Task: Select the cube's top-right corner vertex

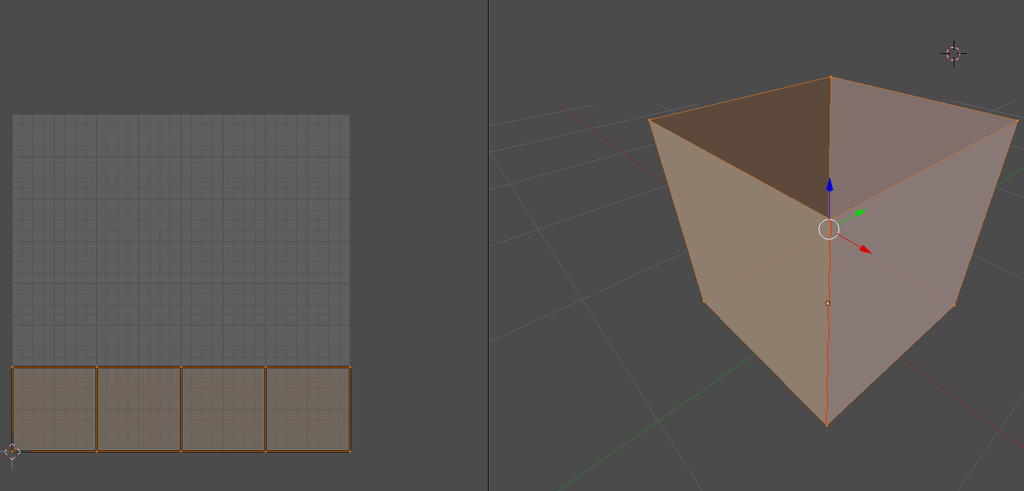Action: pyautogui.click(x=1017, y=121)
